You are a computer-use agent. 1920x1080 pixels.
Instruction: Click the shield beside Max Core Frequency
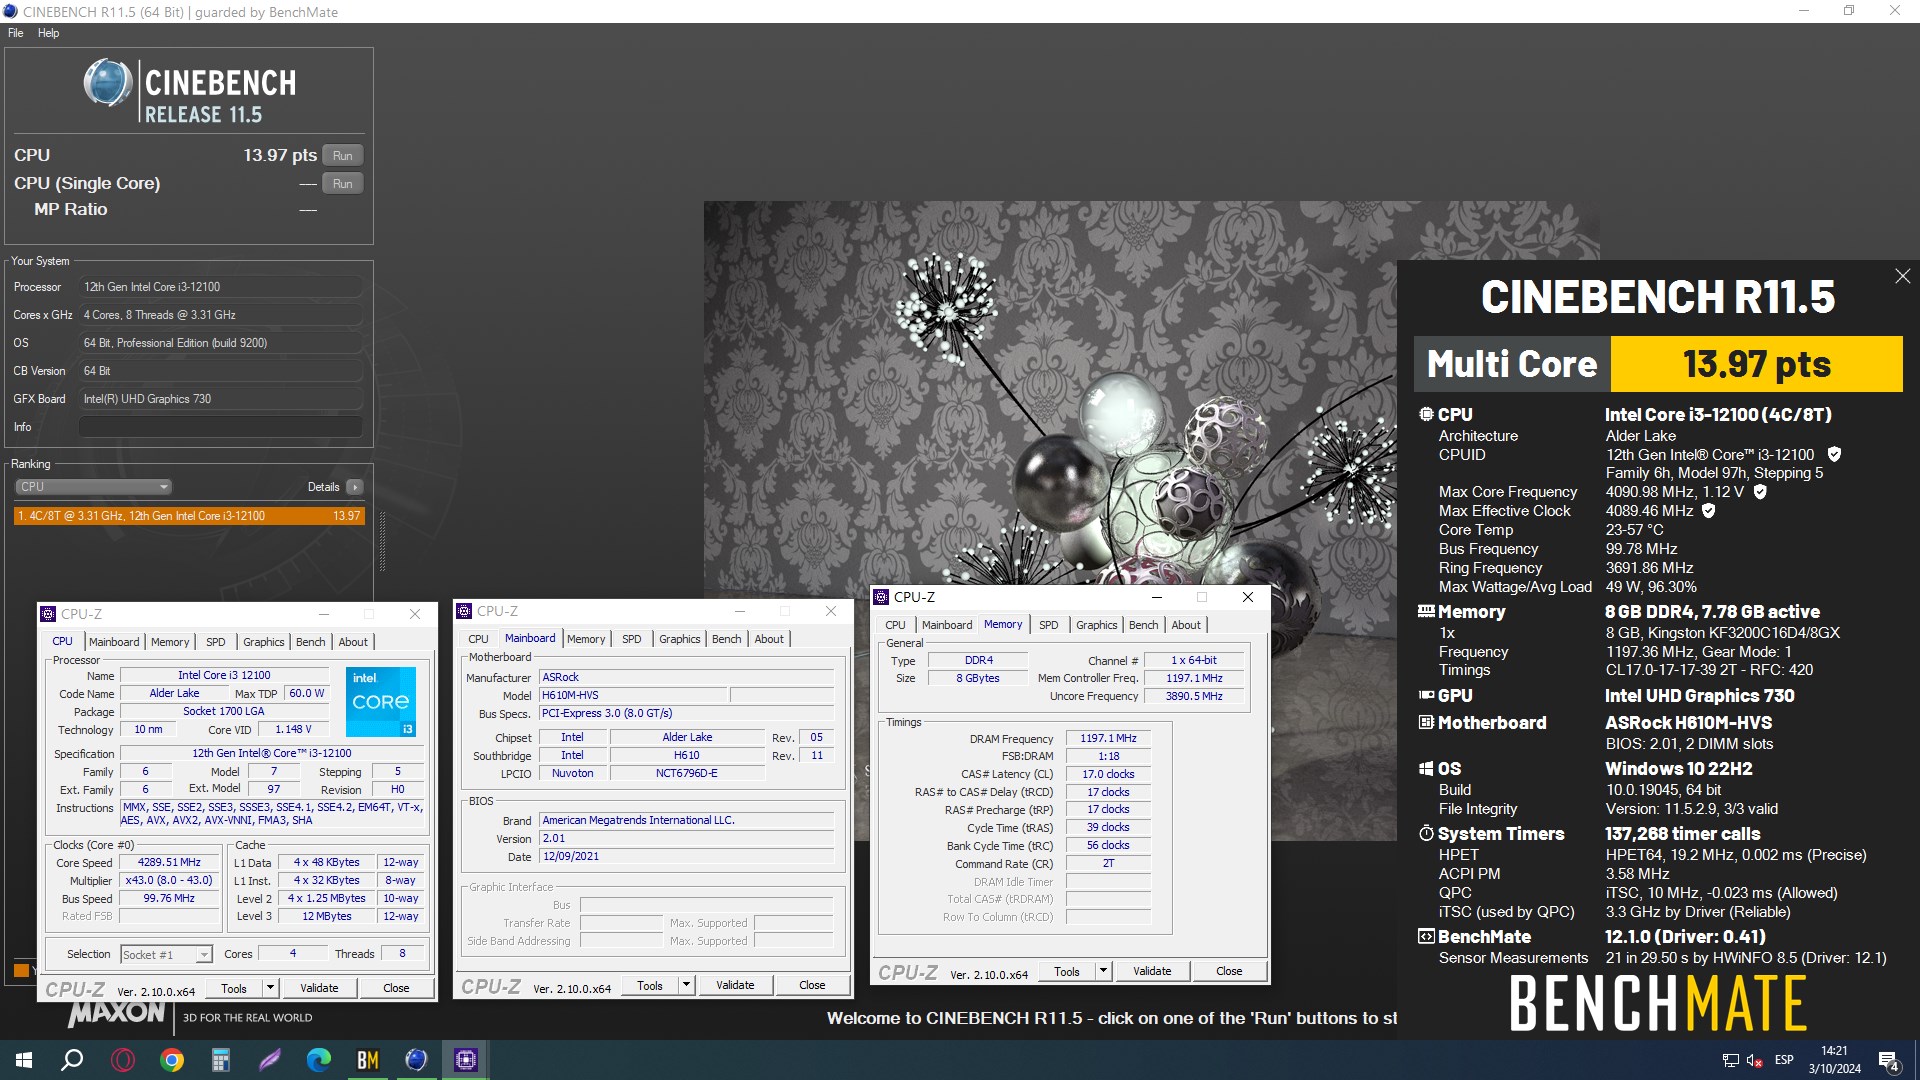(1760, 492)
